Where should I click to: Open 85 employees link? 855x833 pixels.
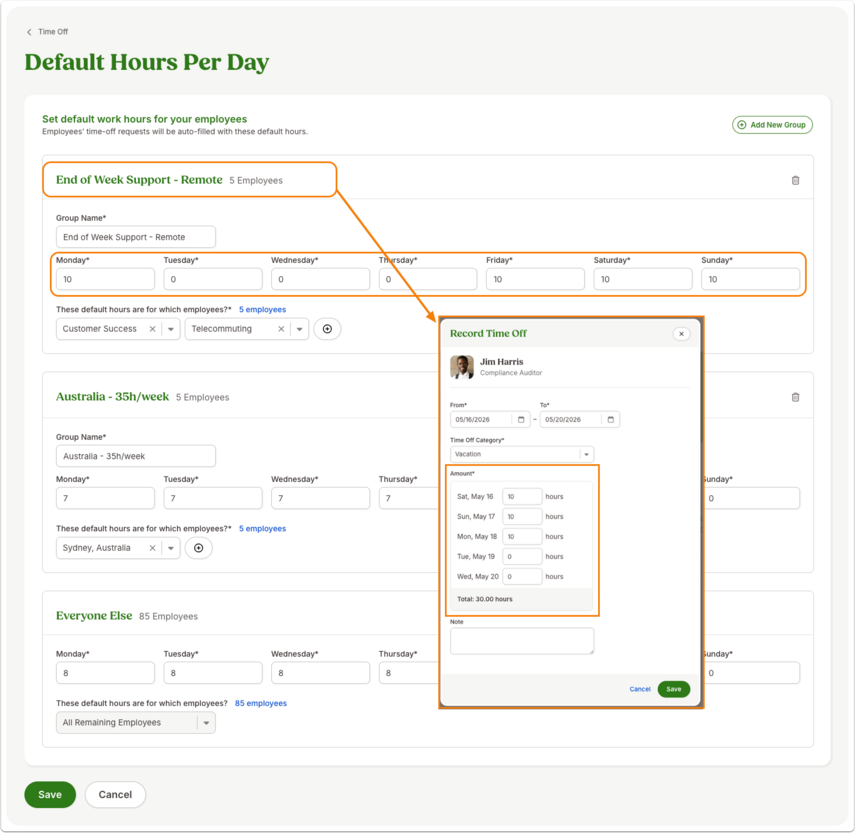[261, 703]
